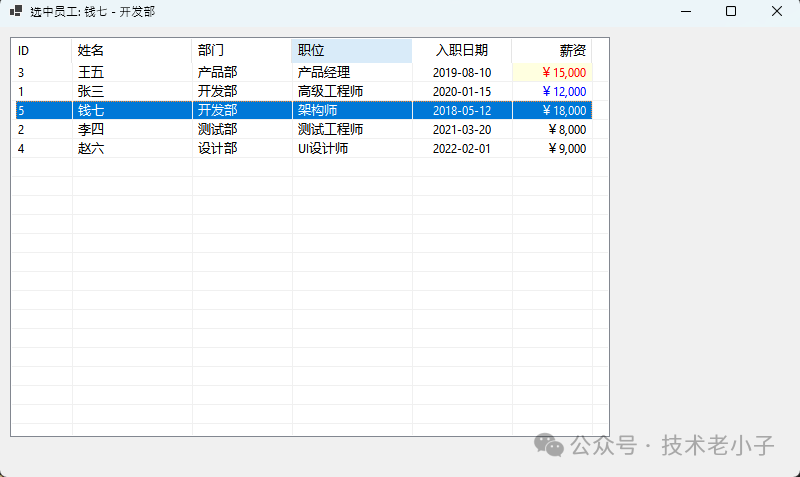Click the 部门 column header

241,50
